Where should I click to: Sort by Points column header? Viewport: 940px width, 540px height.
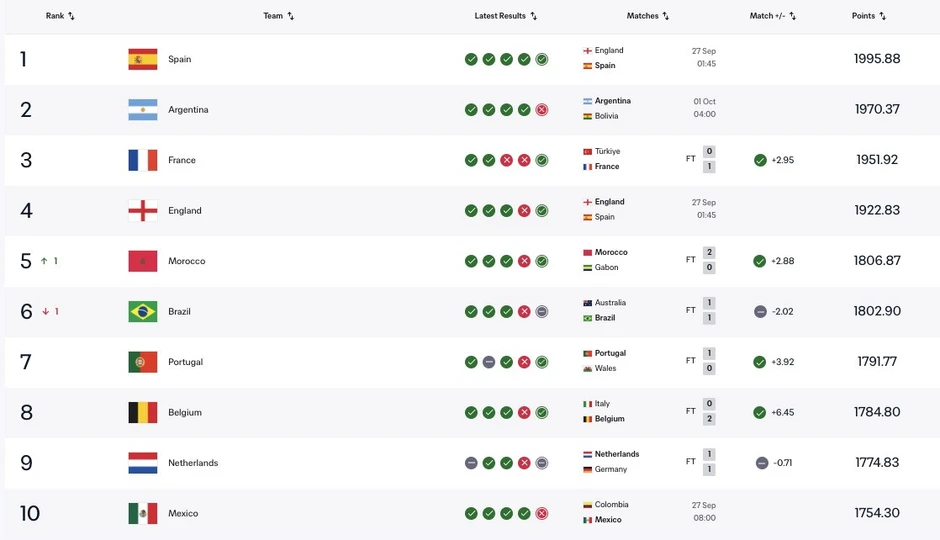click(x=869, y=16)
